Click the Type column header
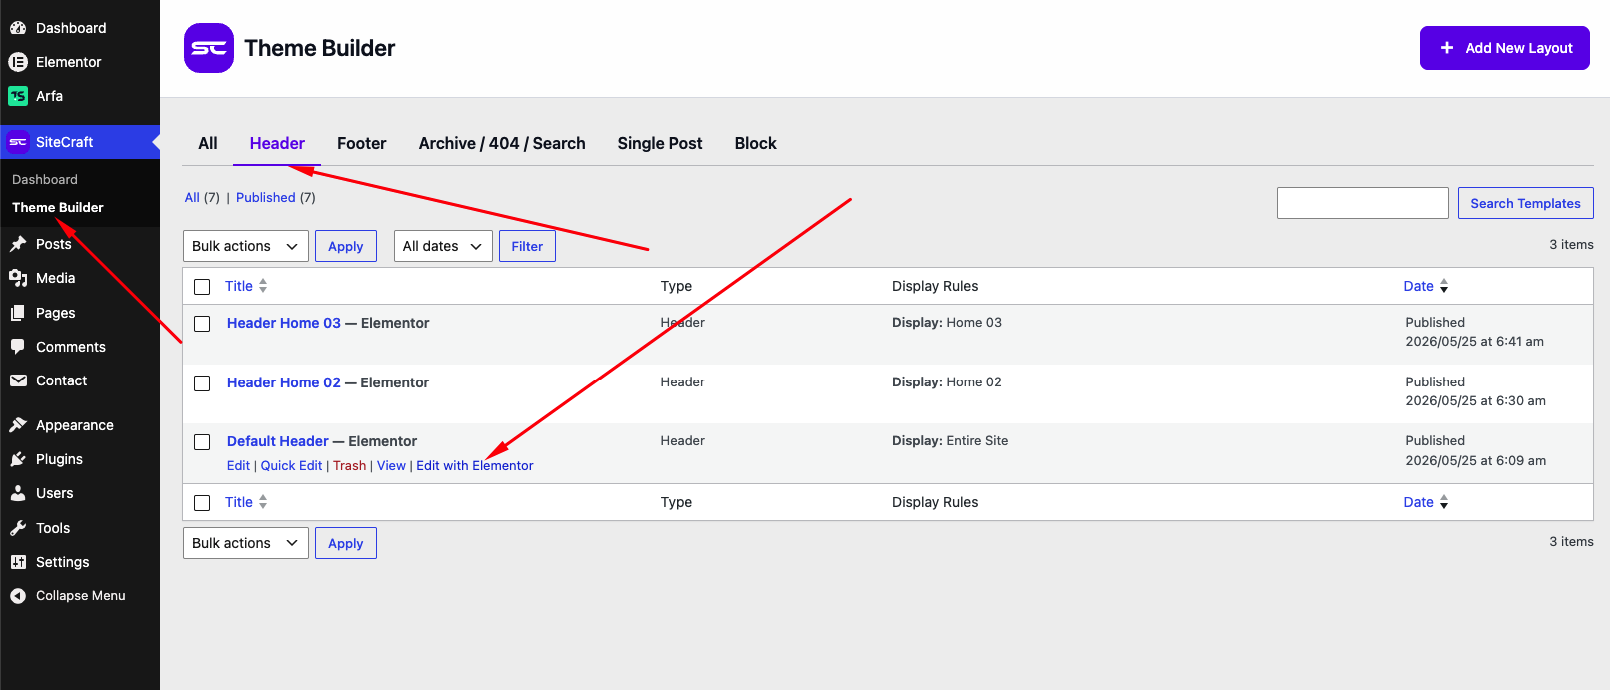 click(x=676, y=286)
